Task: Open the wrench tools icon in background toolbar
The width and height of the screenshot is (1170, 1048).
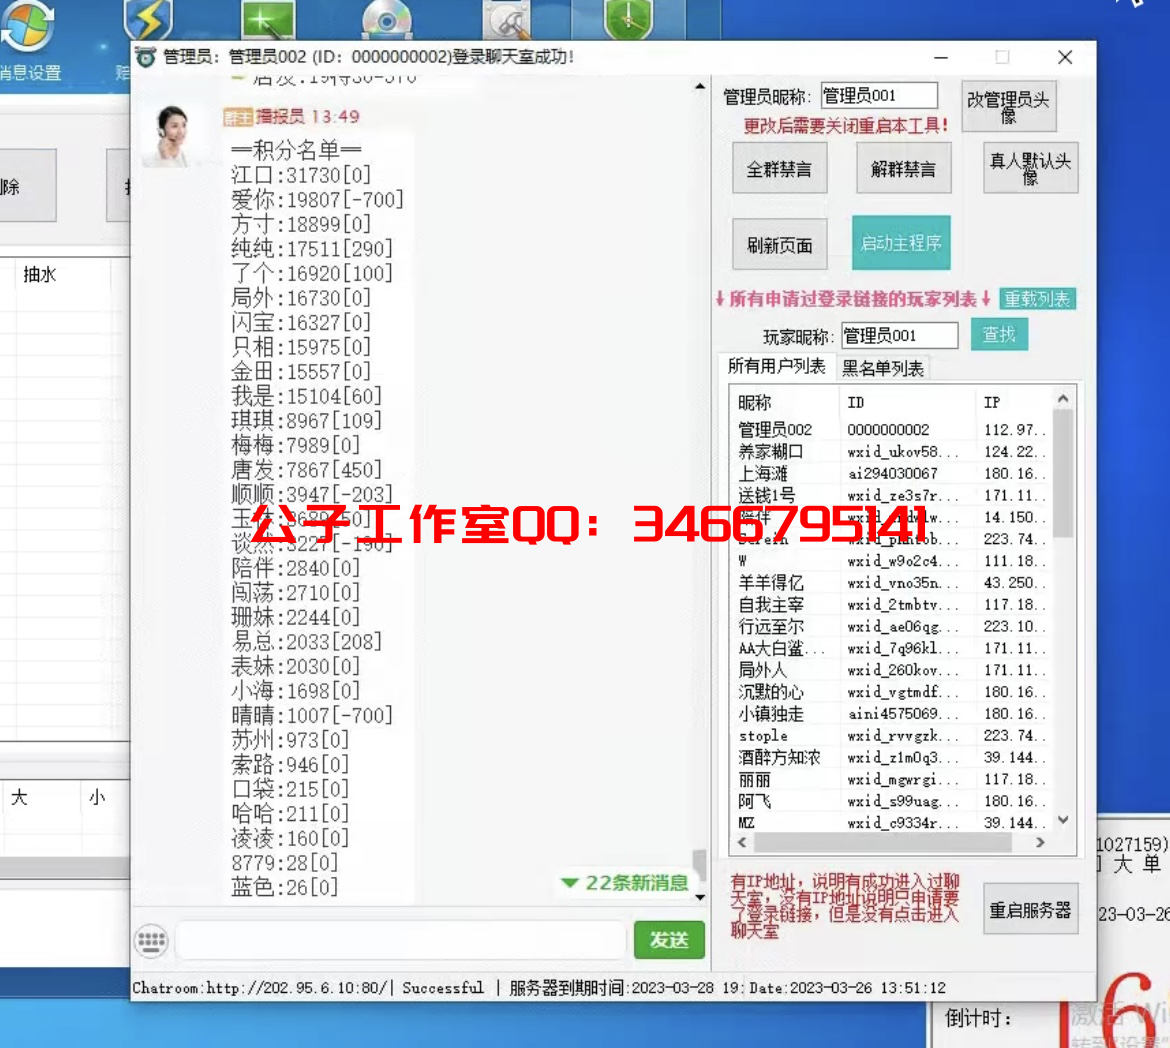Action: (507, 19)
